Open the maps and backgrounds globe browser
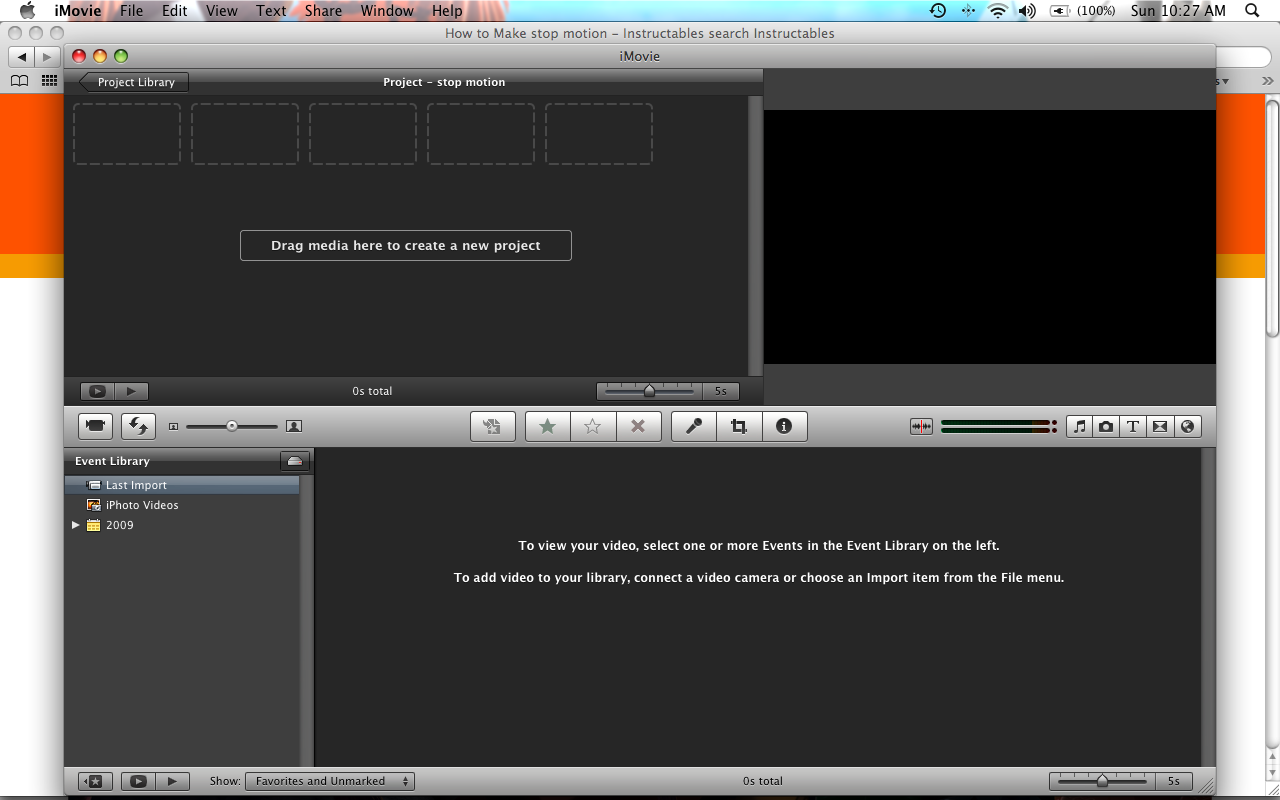1280x800 pixels. [x=1187, y=426]
